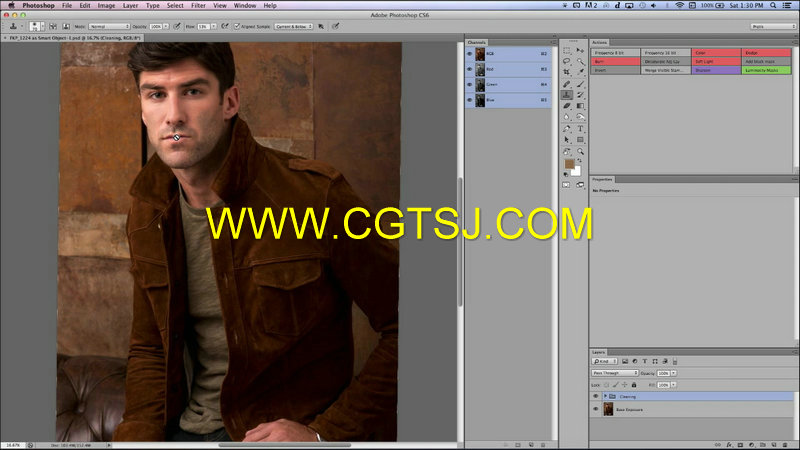Open layer Kind filter dropdown
800x450 pixels.
605,361
